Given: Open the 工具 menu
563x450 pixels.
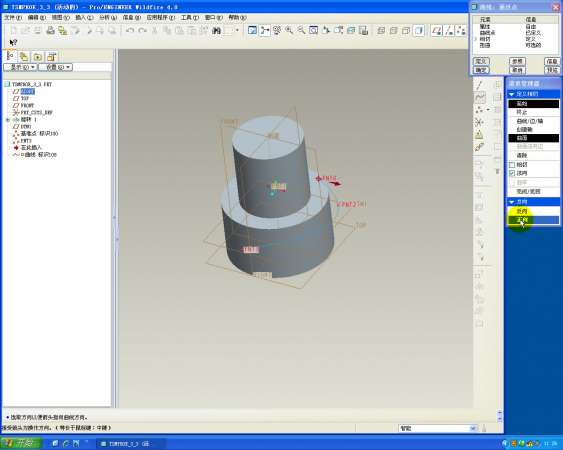Looking at the screenshot, I should pos(190,17).
